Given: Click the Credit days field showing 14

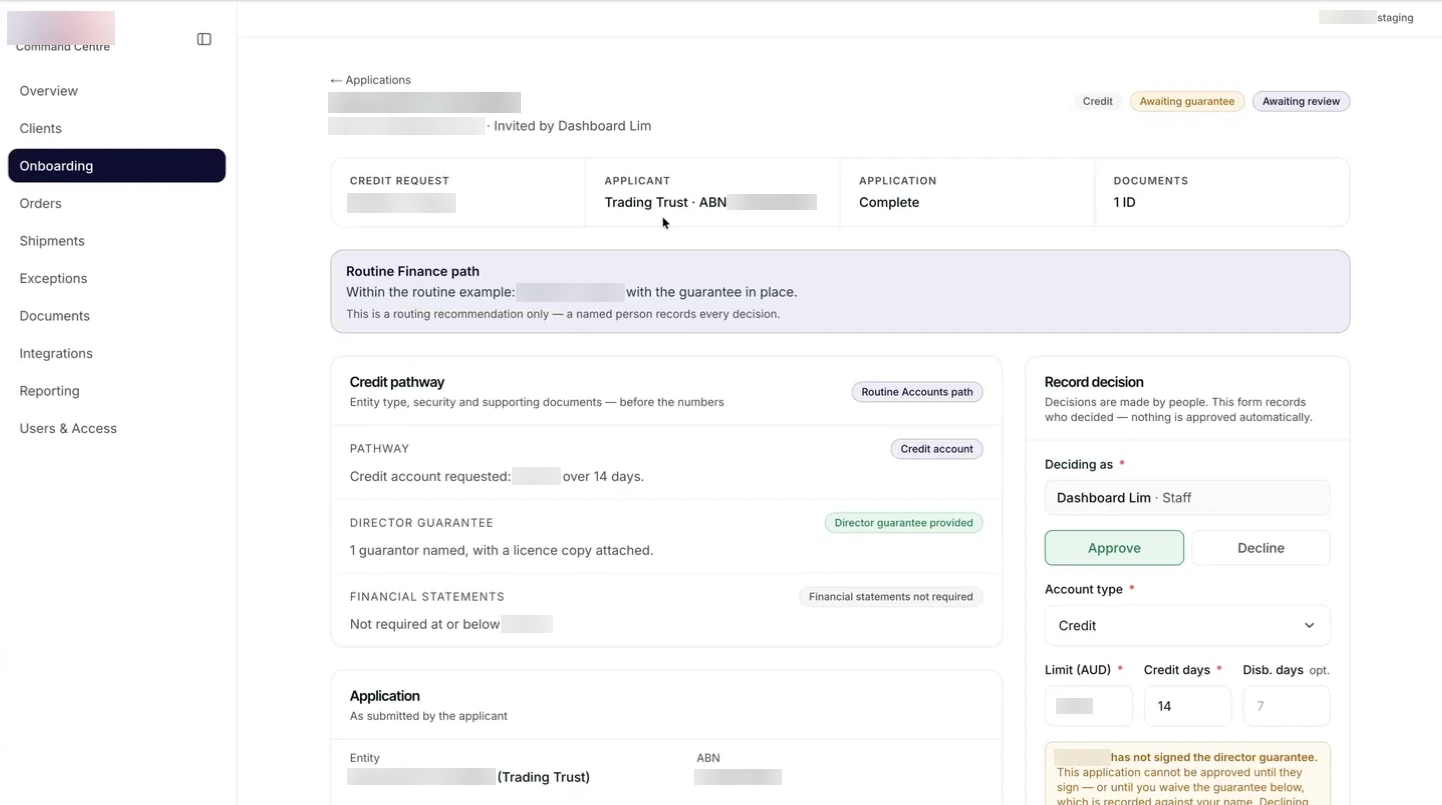Looking at the screenshot, I should coord(1187,706).
